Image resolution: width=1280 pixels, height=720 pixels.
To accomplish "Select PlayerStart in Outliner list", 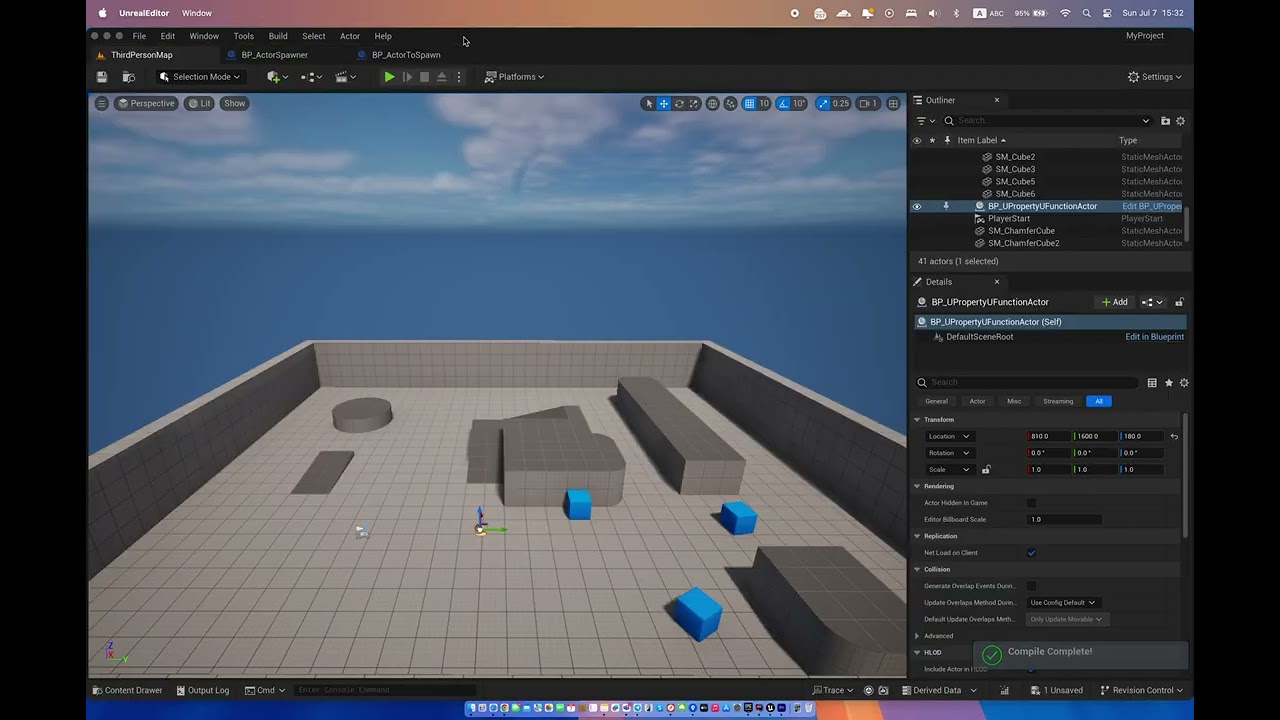I will (x=1009, y=218).
